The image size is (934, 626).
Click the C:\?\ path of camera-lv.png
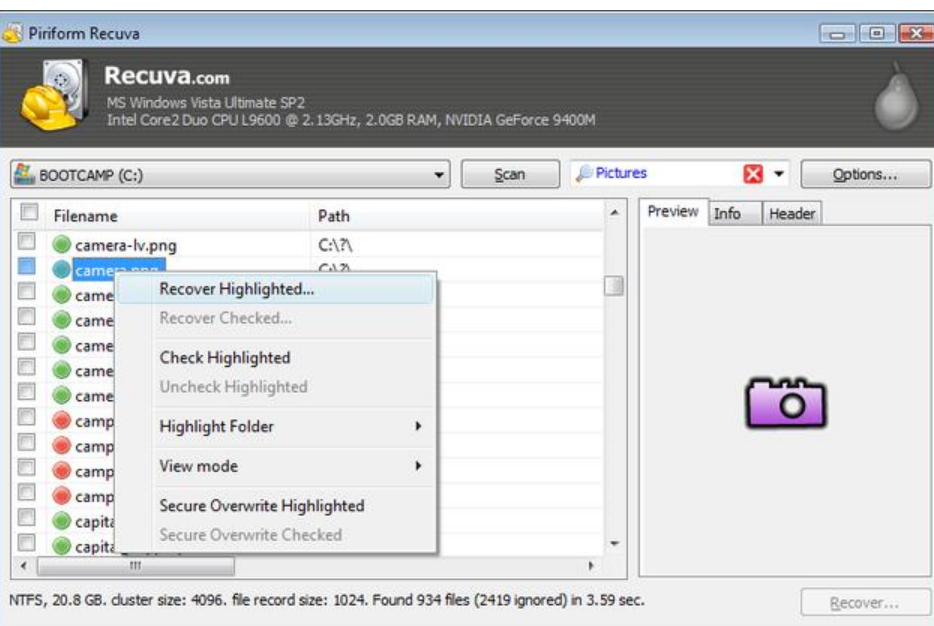click(x=335, y=245)
